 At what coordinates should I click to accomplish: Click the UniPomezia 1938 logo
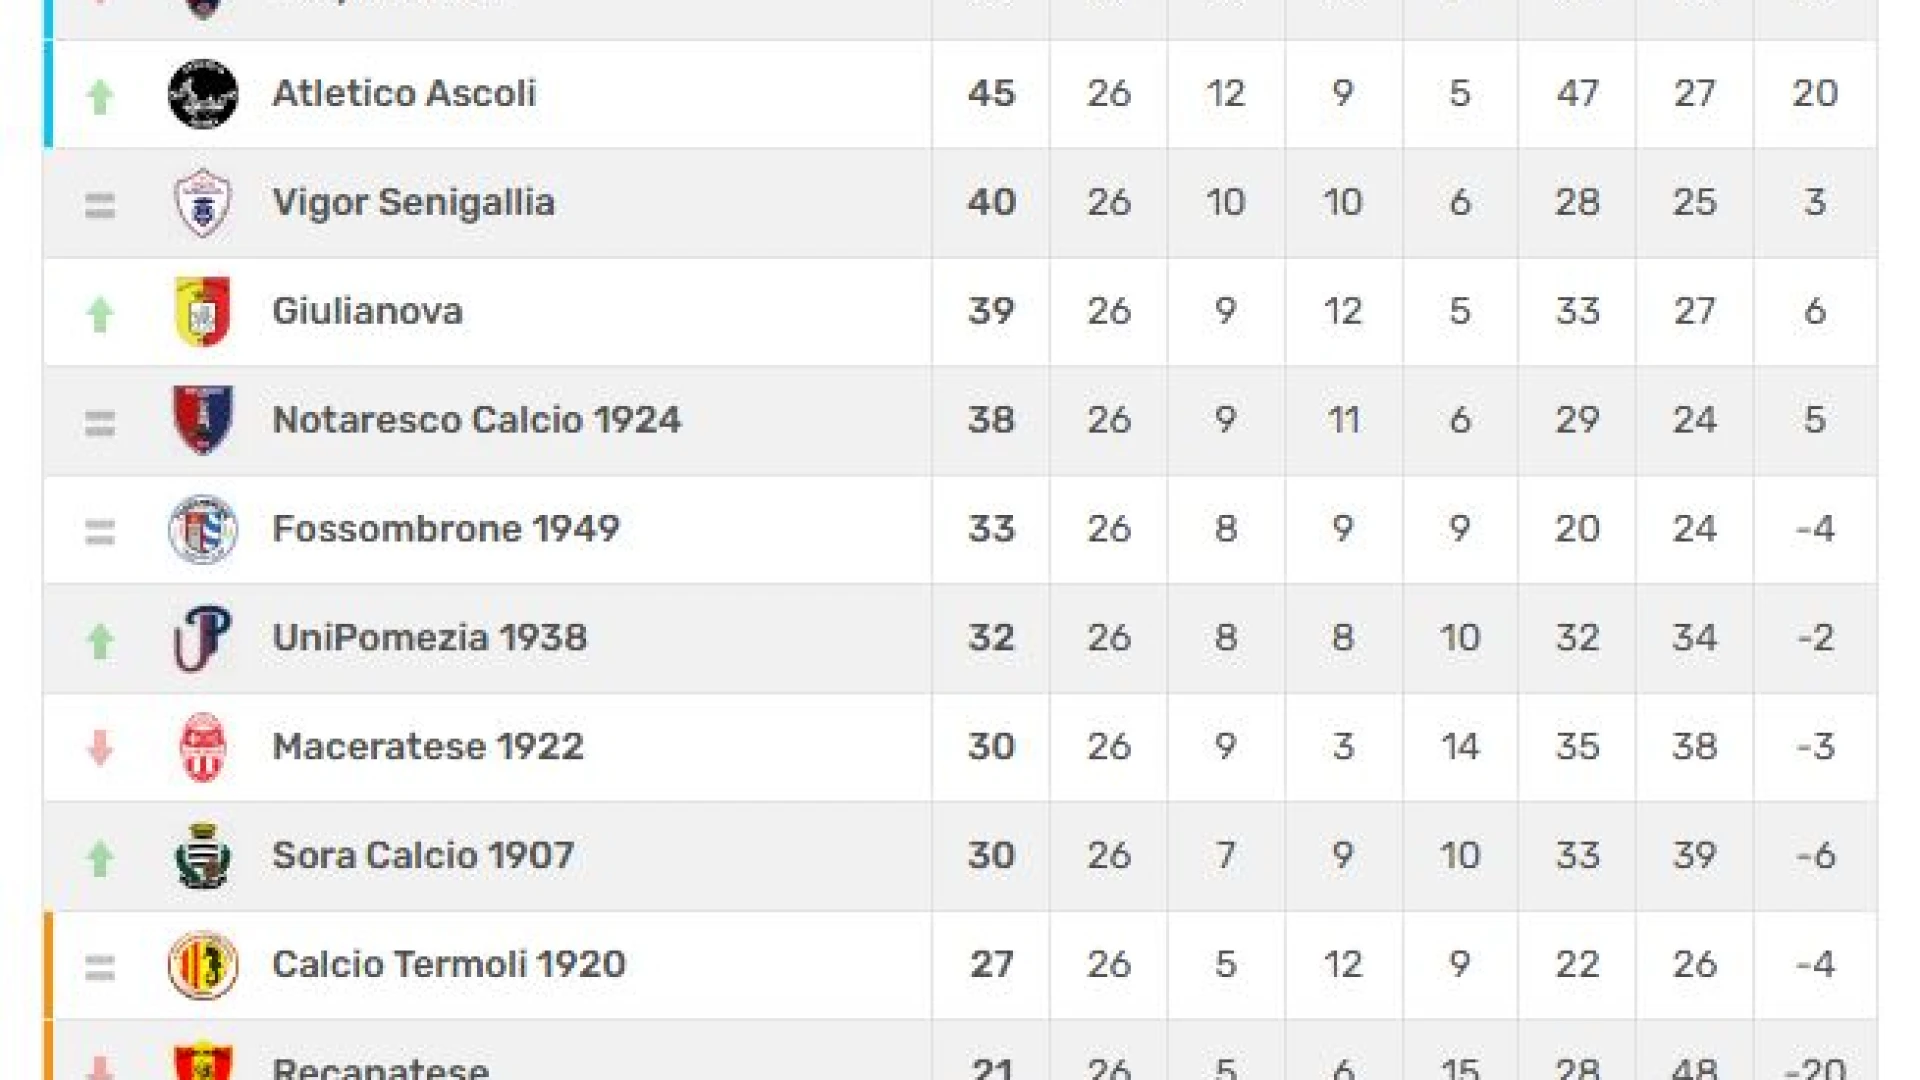pos(203,638)
